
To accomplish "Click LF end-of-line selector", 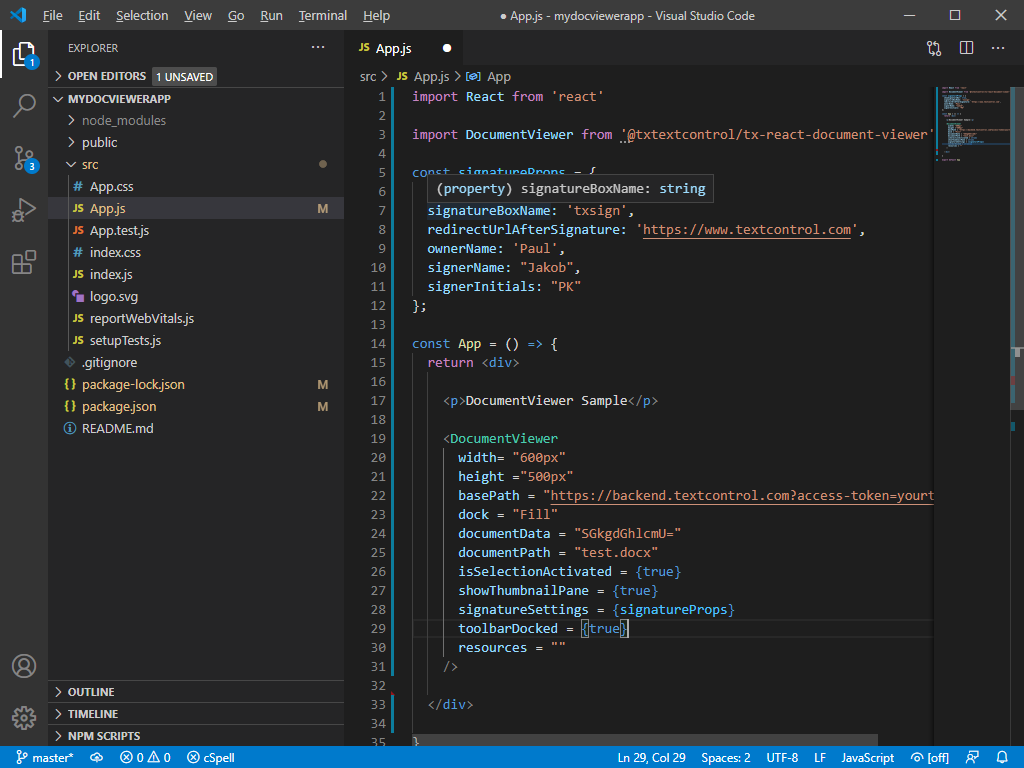I will click(820, 758).
